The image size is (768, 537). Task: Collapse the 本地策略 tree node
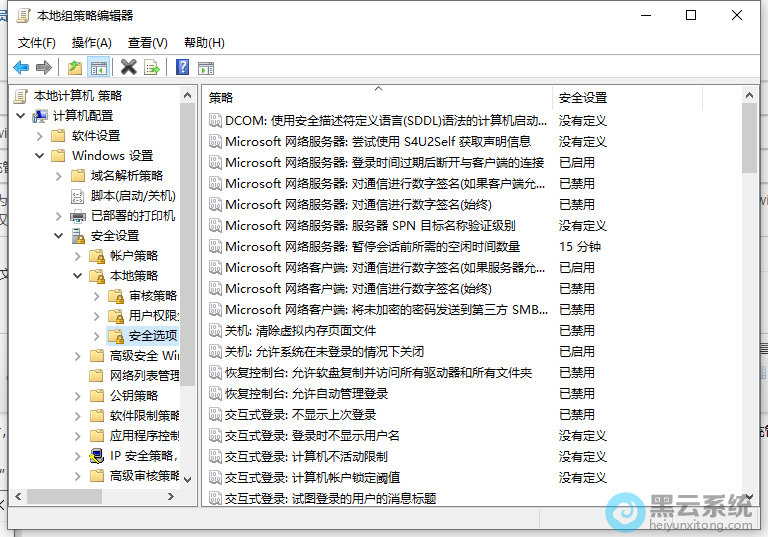(x=78, y=276)
